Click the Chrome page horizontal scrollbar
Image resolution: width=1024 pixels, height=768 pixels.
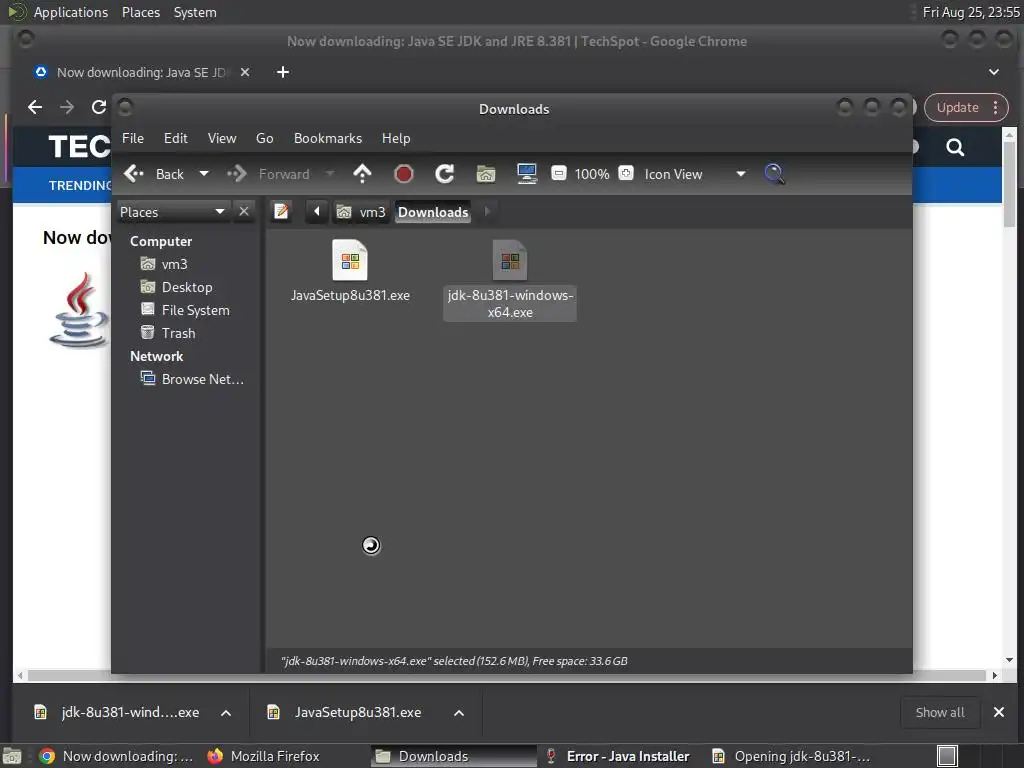[x=506, y=675]
